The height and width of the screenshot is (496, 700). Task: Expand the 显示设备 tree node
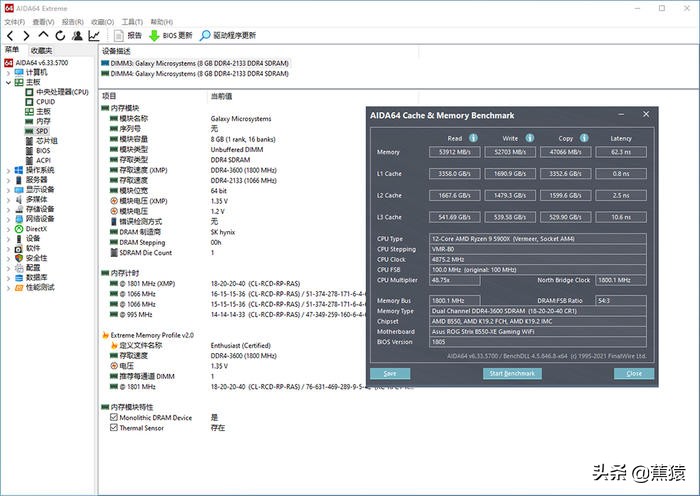coord(8,190)
